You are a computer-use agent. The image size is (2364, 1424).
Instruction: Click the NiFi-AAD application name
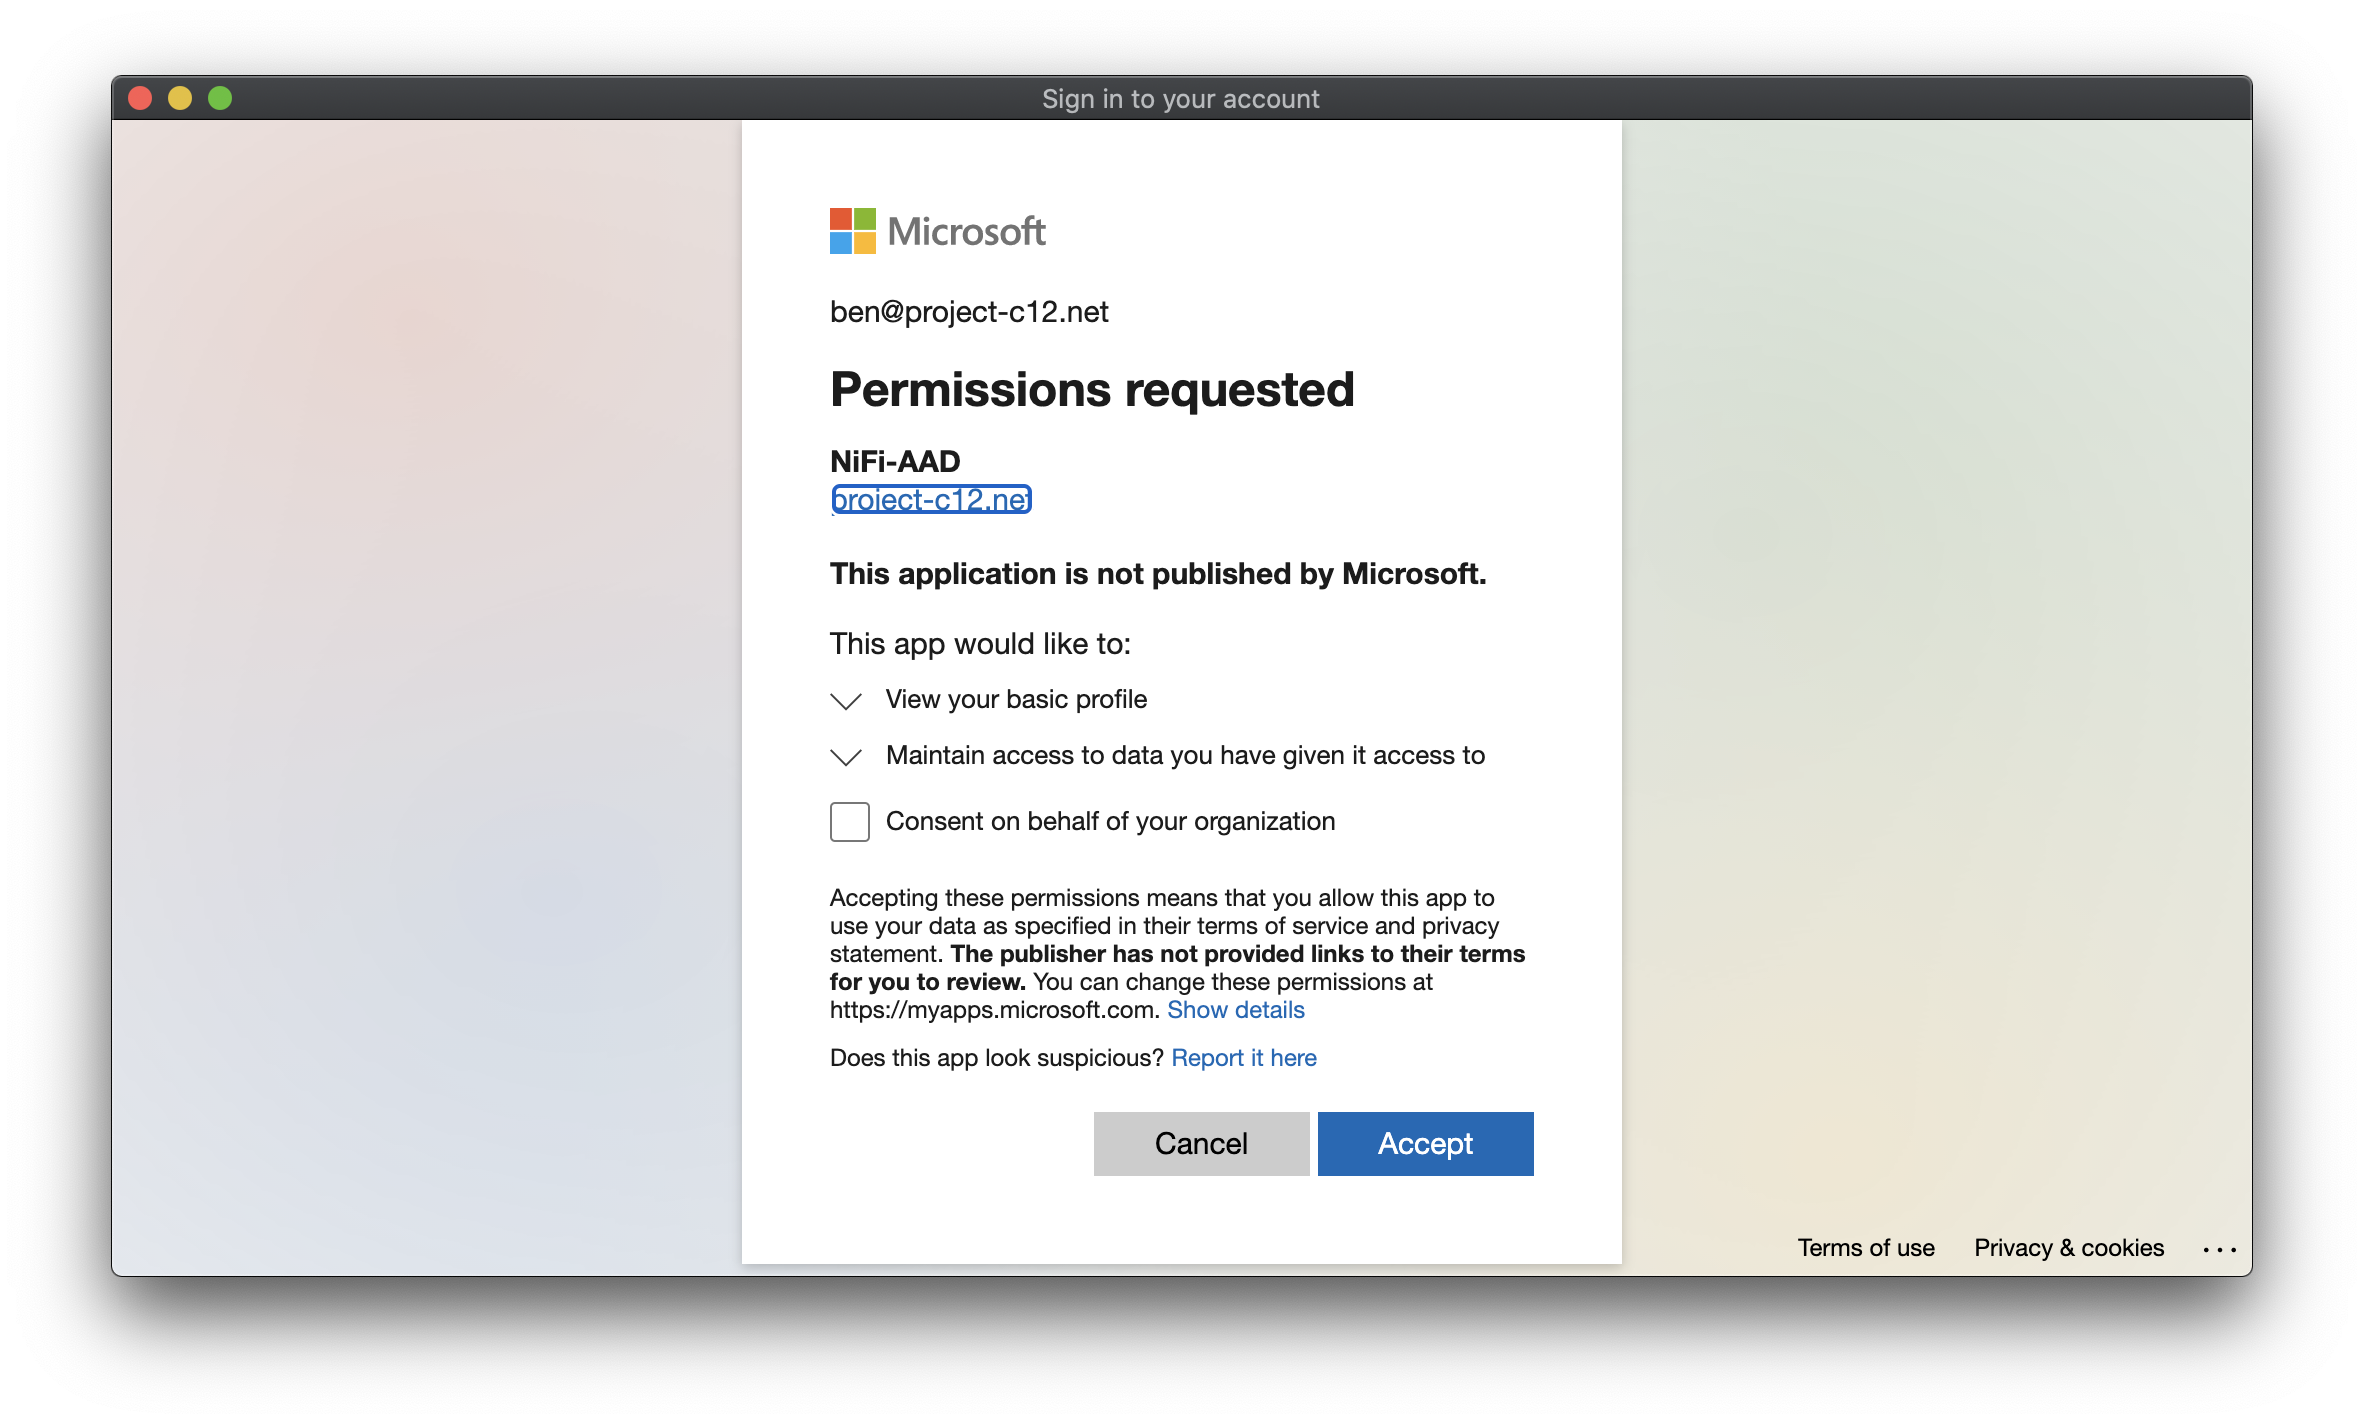(x=895, y=461)
